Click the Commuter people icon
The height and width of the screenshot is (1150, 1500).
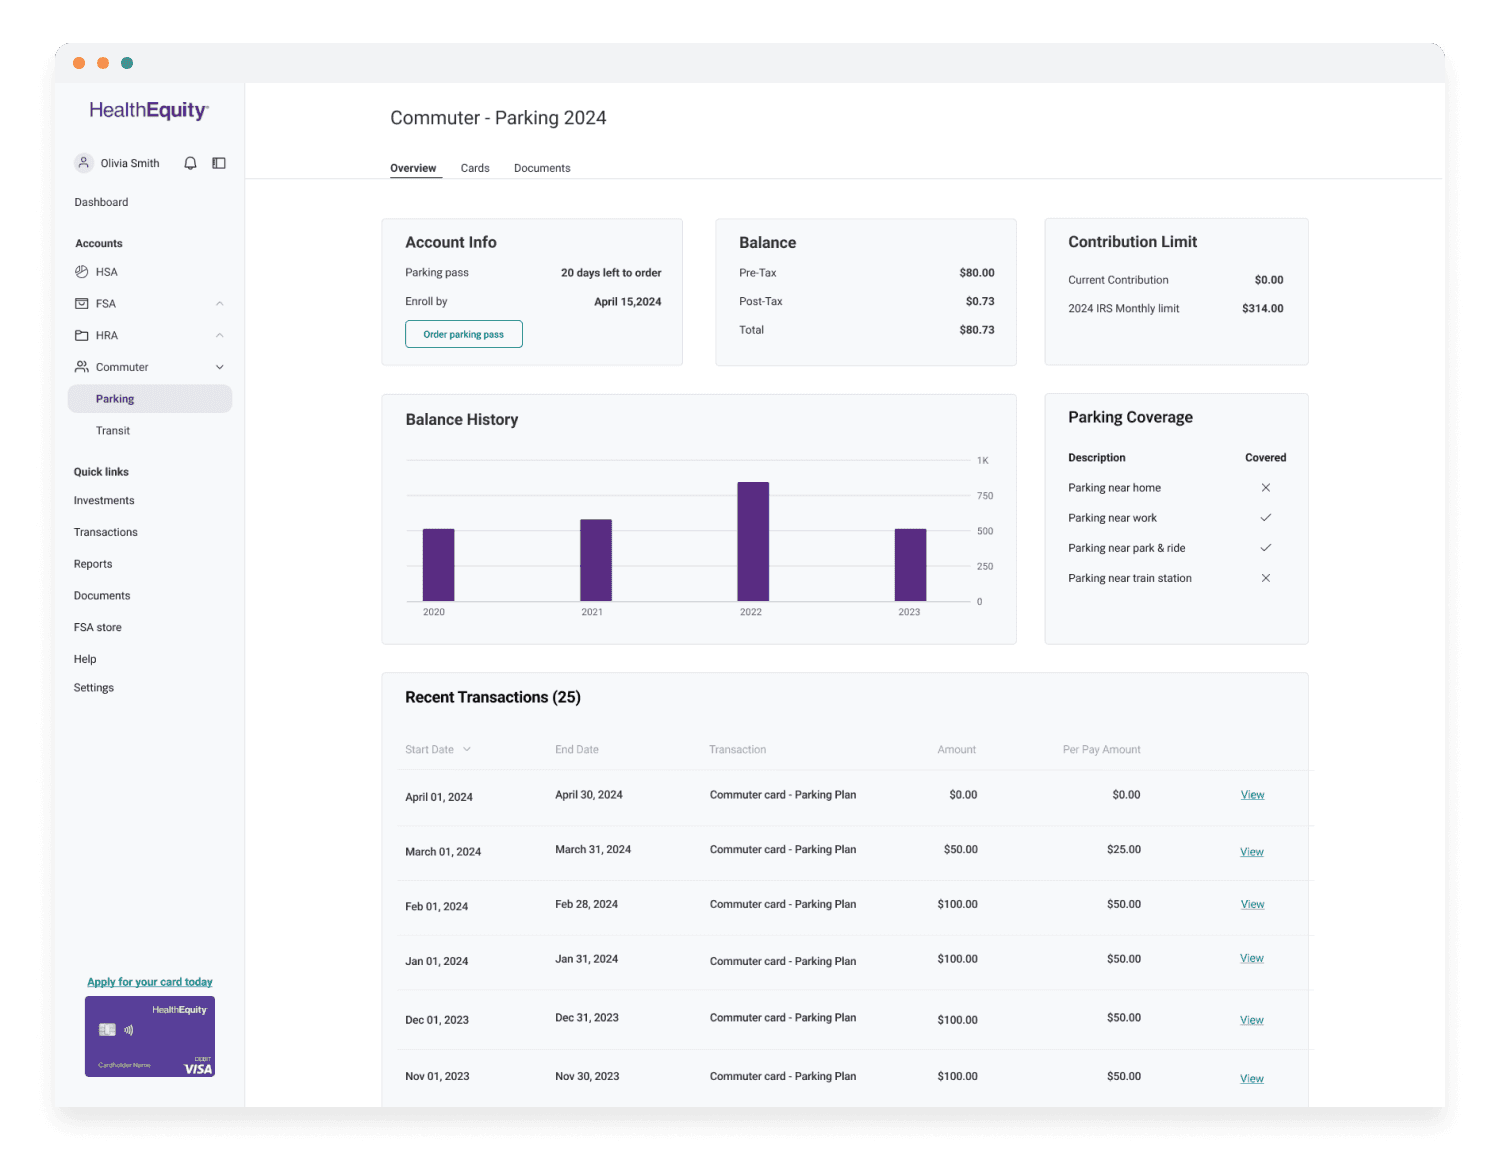point(82,367)
